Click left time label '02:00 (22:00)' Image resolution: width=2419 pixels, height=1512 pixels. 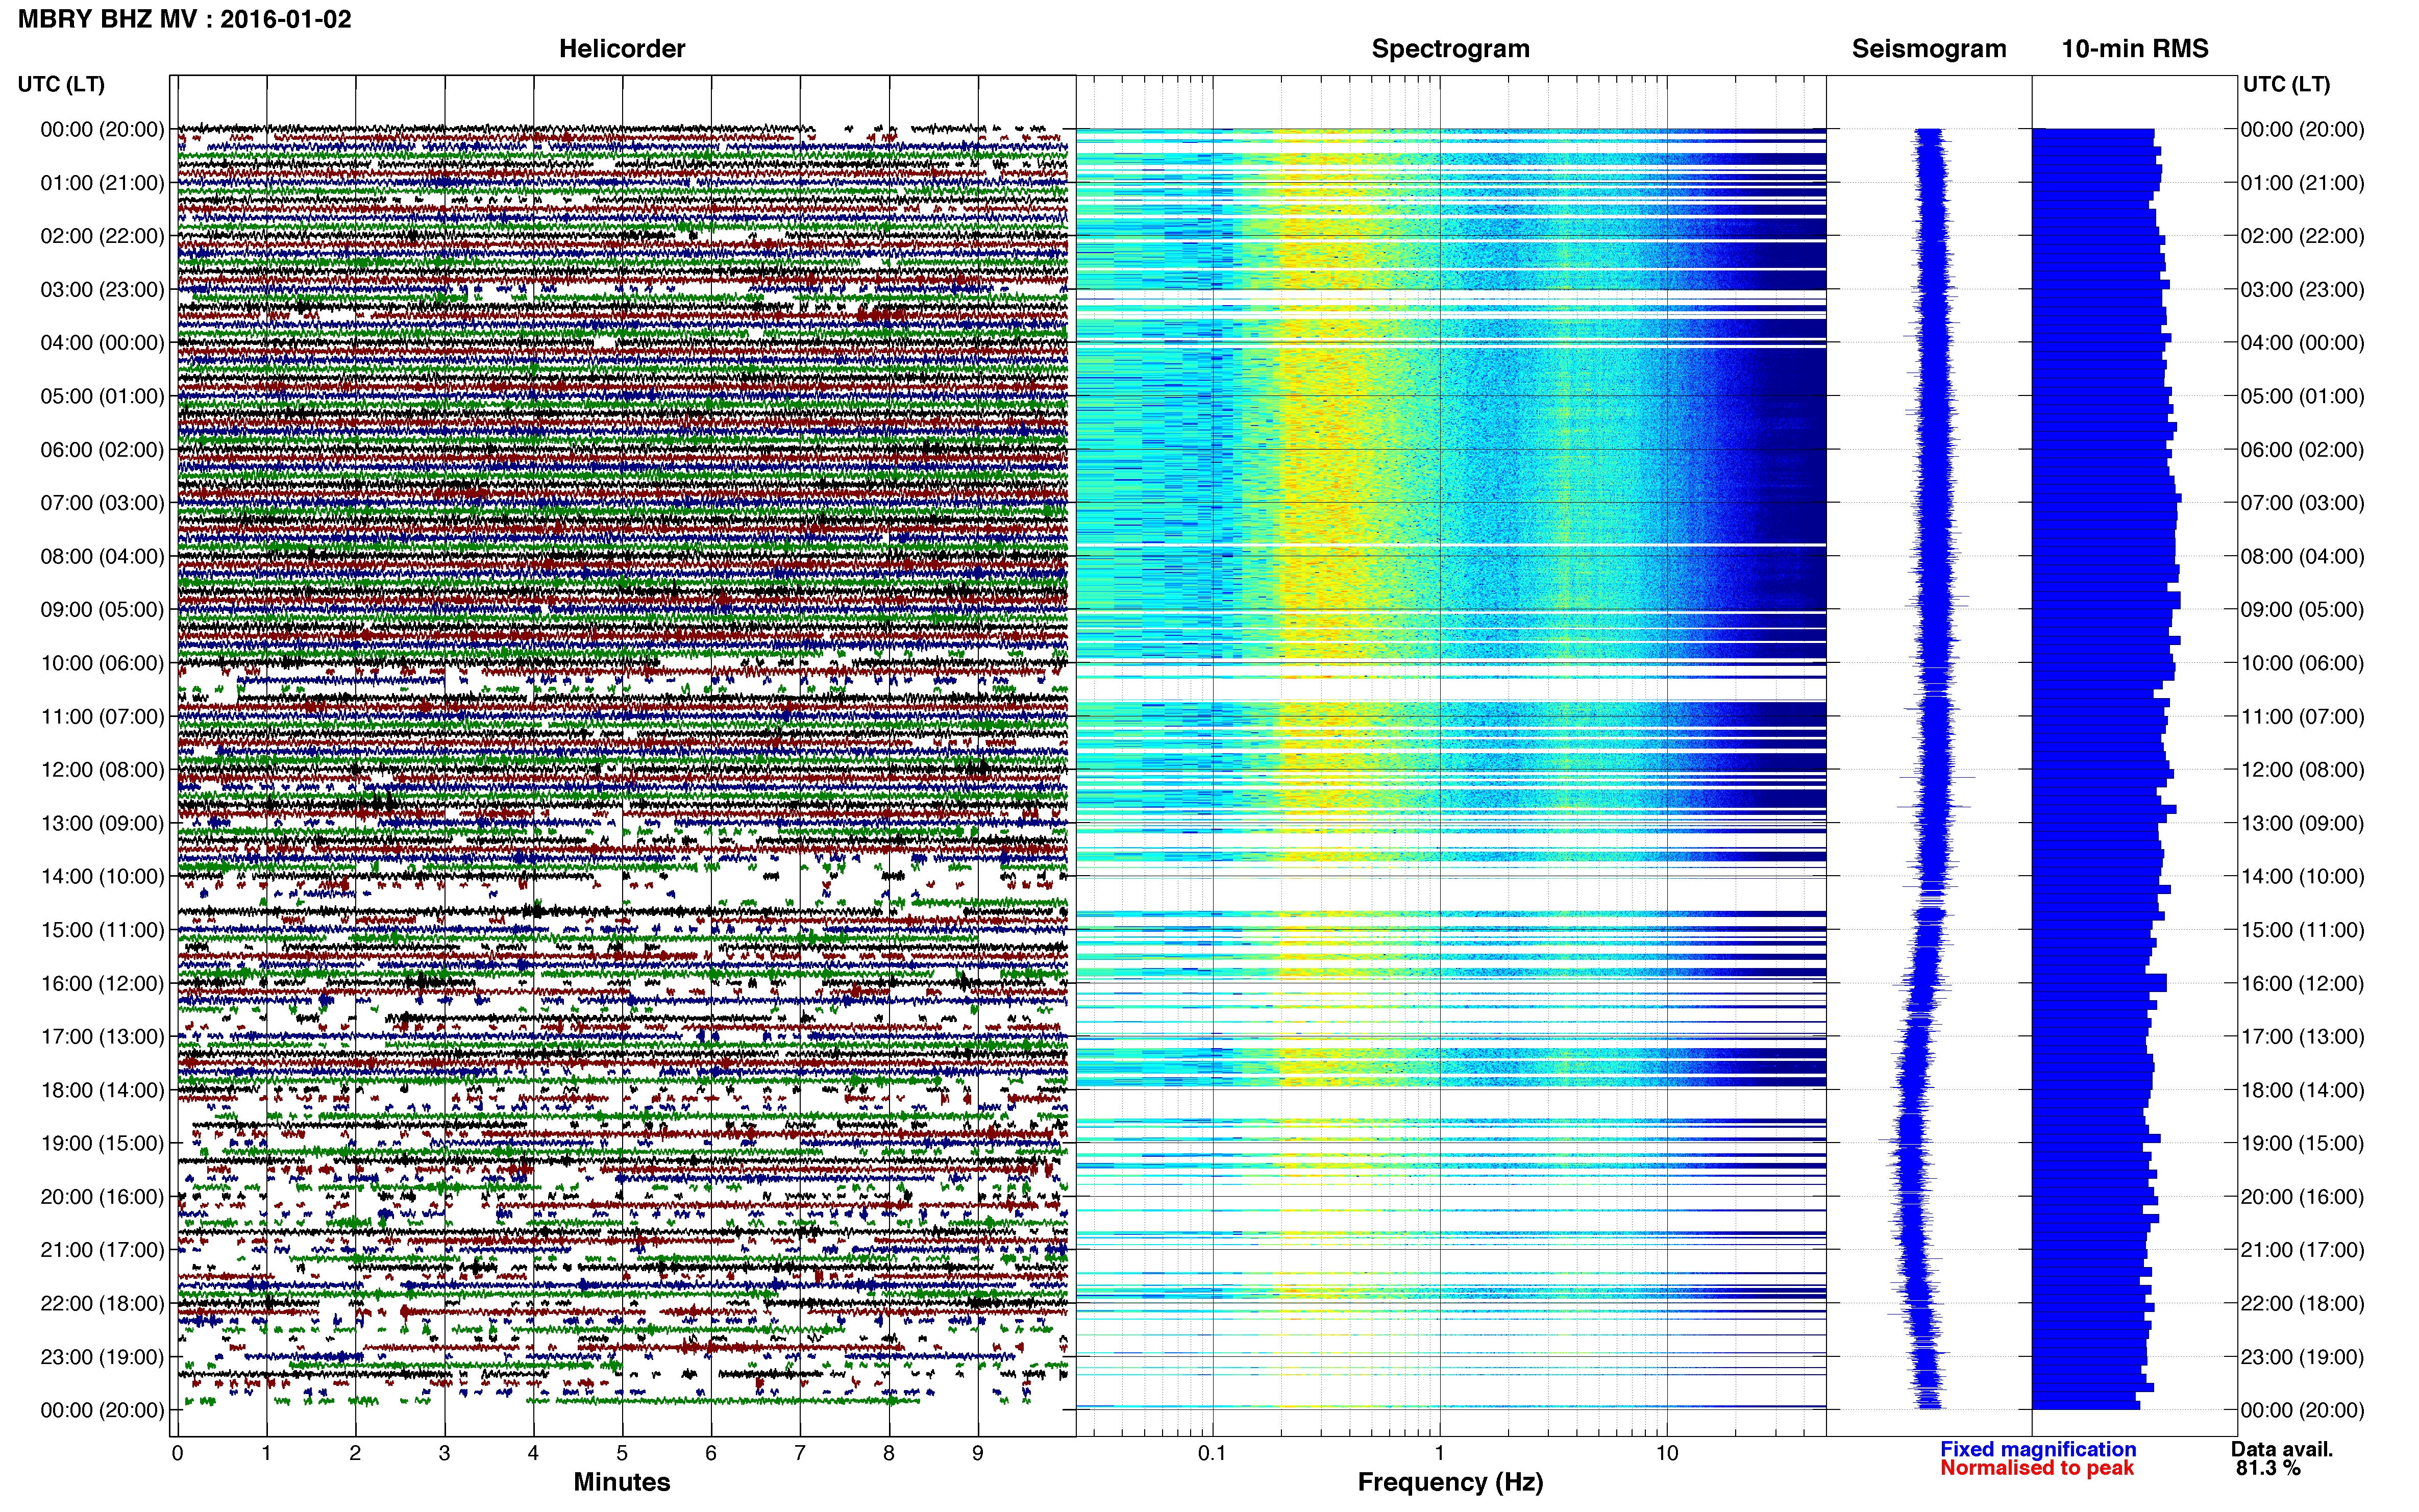point(102,236)
